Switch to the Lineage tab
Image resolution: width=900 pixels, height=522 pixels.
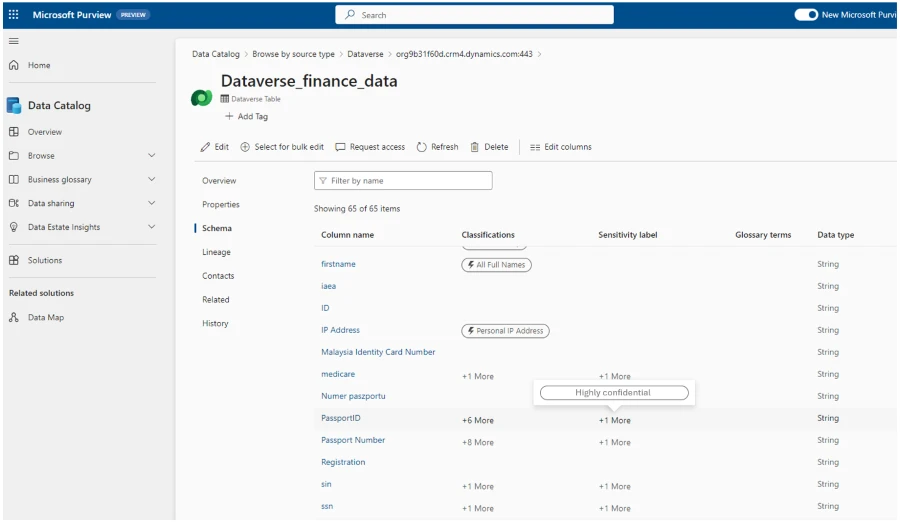point(216,252)
